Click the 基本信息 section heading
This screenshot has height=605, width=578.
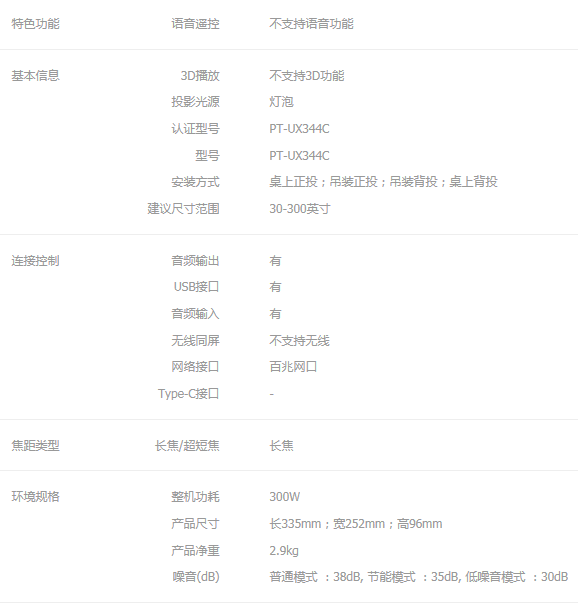[35, 76]
